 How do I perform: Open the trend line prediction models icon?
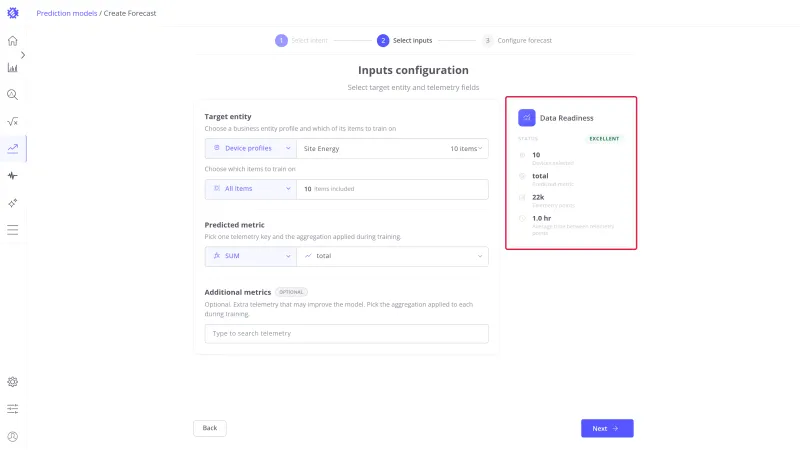(13, 148)
